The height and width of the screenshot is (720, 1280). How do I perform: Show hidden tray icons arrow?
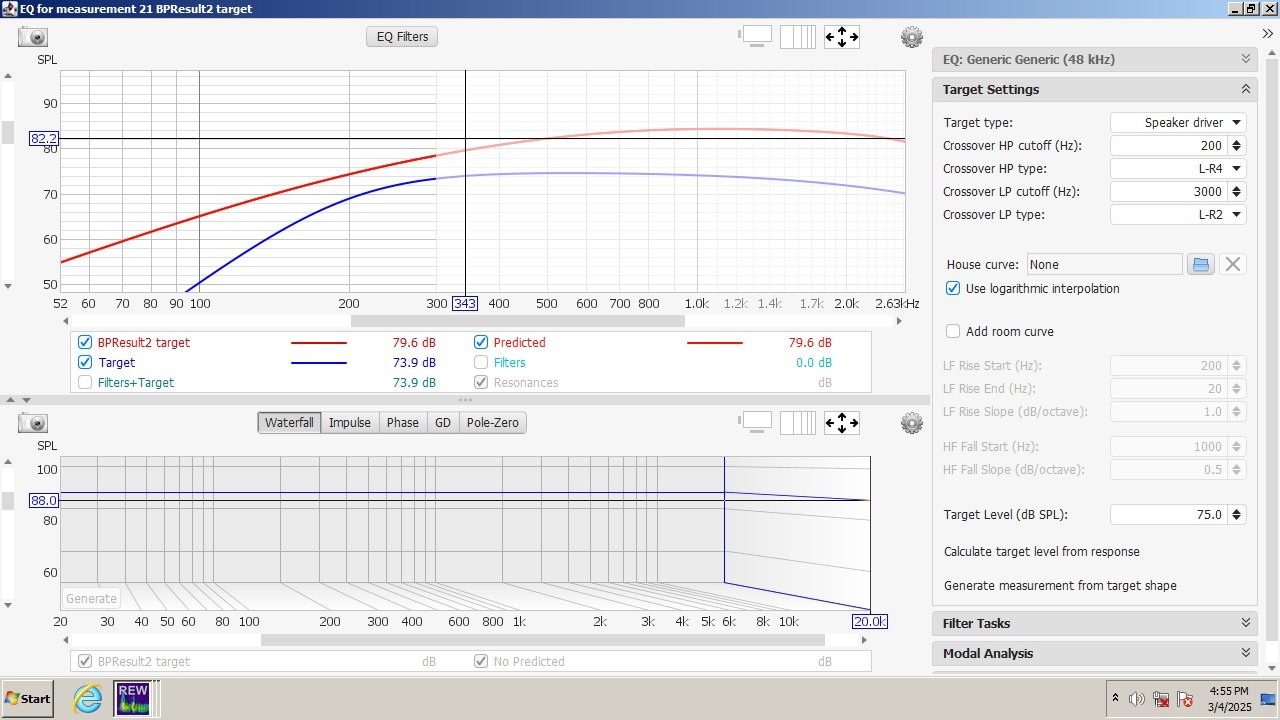tap(1115, 698)
